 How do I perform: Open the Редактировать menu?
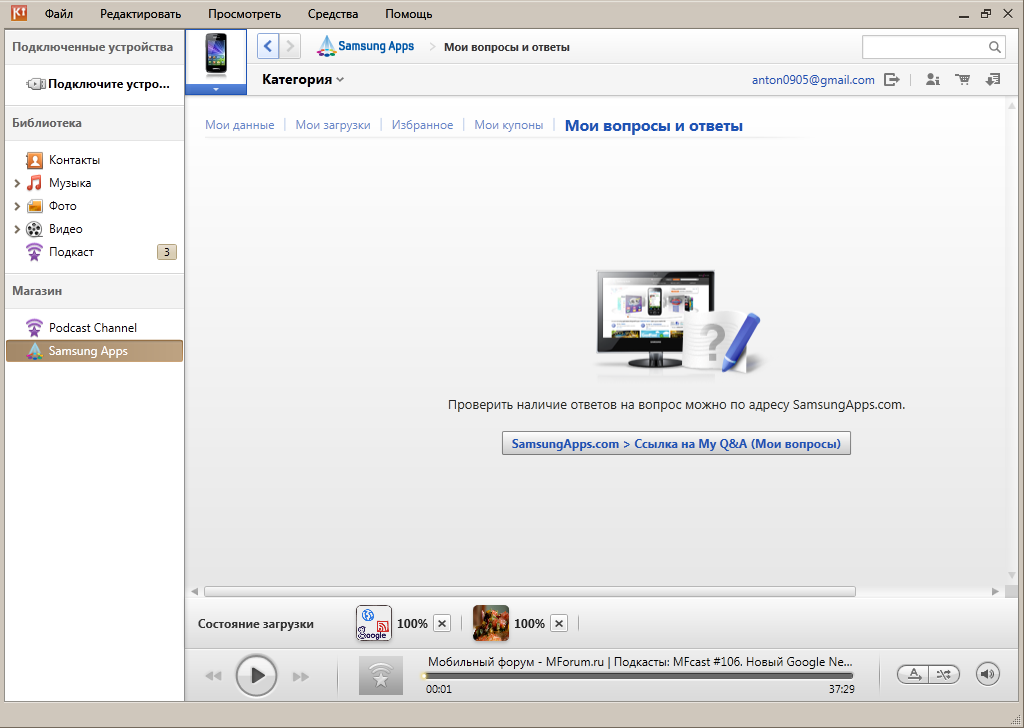[140, 14]
